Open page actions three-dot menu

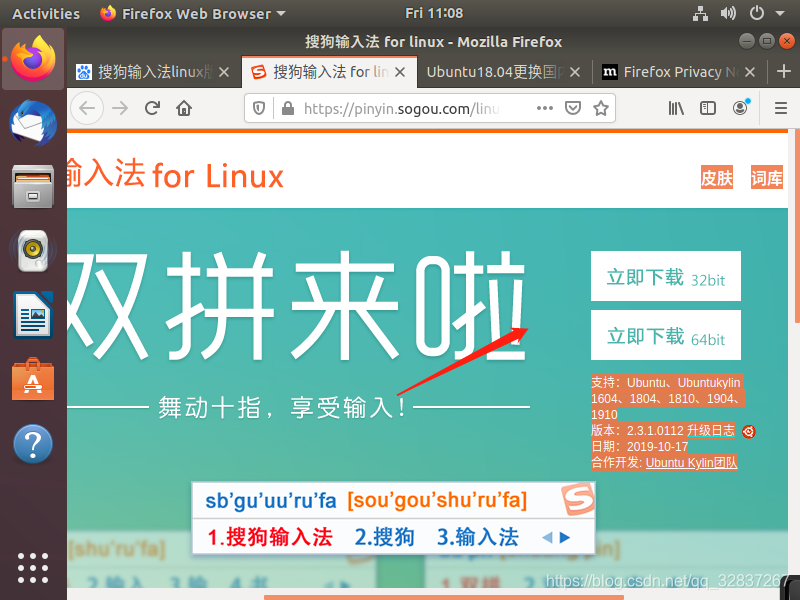545,108
